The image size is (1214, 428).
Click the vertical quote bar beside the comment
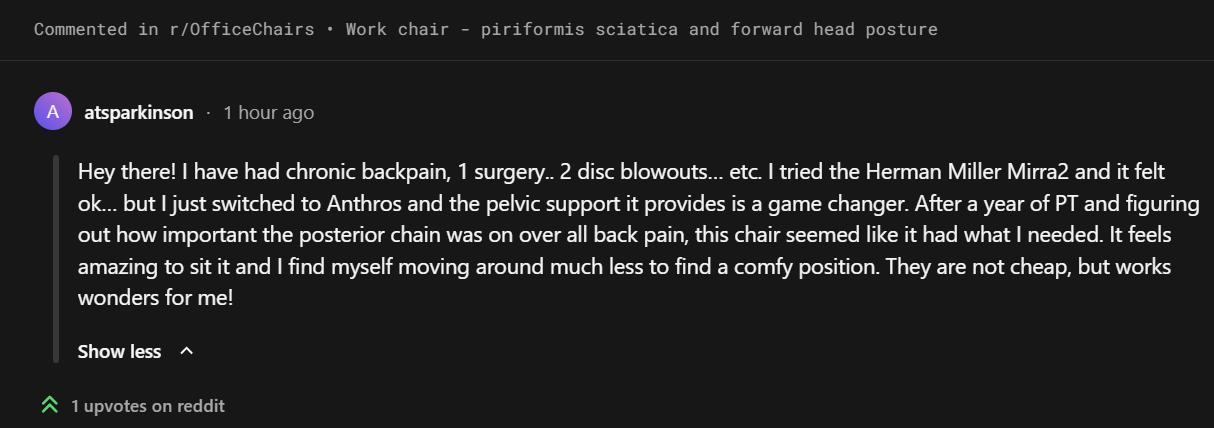click(56, 258)
